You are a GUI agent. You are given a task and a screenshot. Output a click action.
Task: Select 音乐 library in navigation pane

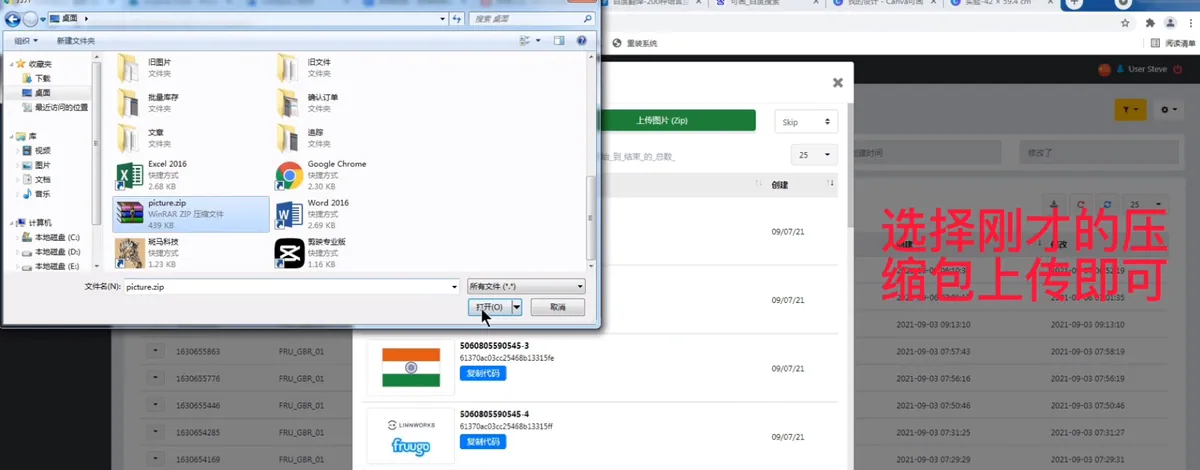[36, 194]
